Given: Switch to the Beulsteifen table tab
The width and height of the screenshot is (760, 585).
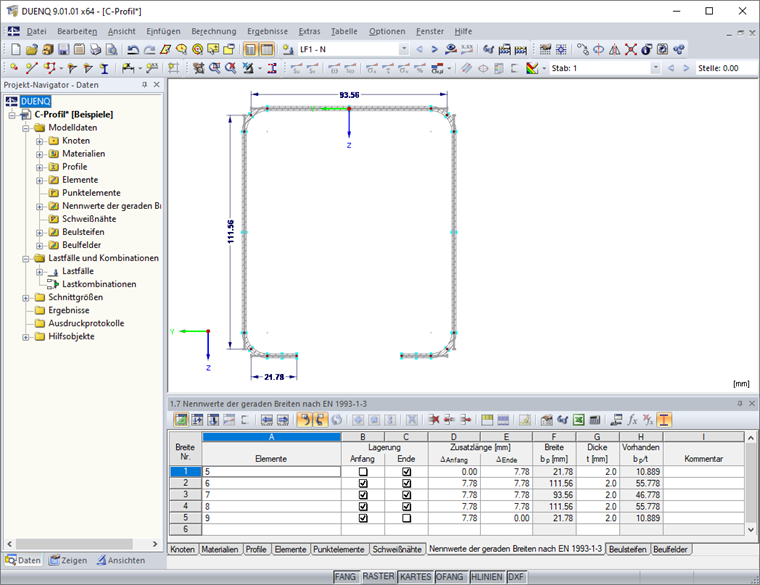Looking at the screenshot, I should [628, 549].
